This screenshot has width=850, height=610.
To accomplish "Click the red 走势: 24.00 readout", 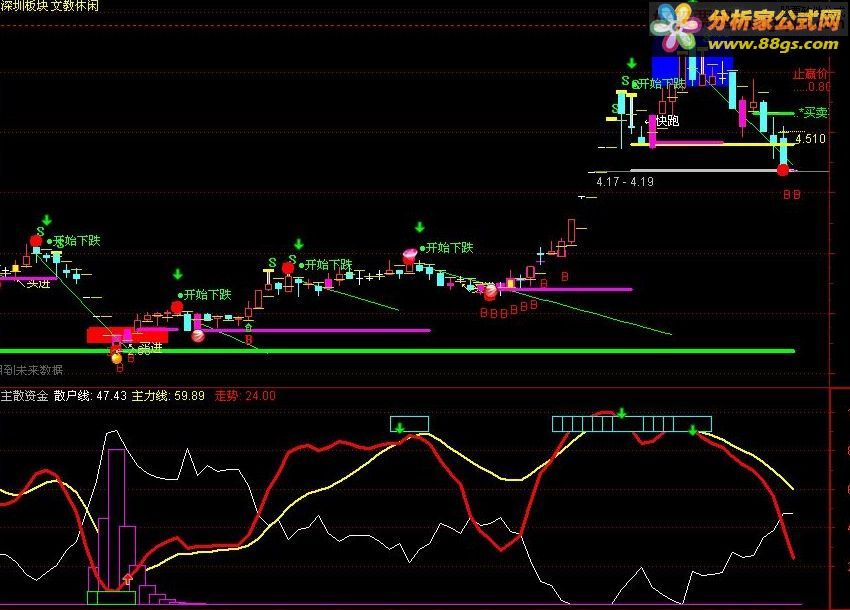I will click(x=245, y=396).
